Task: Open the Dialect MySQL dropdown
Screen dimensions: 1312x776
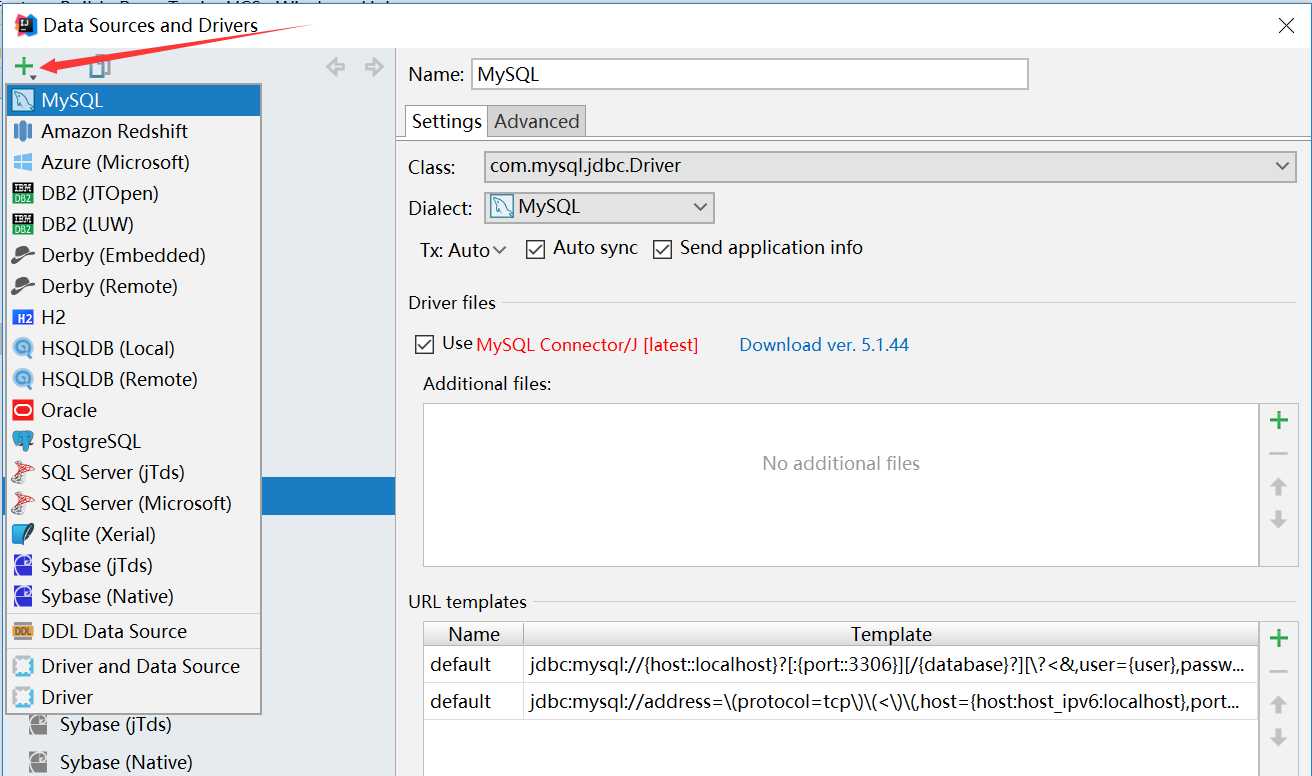Action: 599,207
